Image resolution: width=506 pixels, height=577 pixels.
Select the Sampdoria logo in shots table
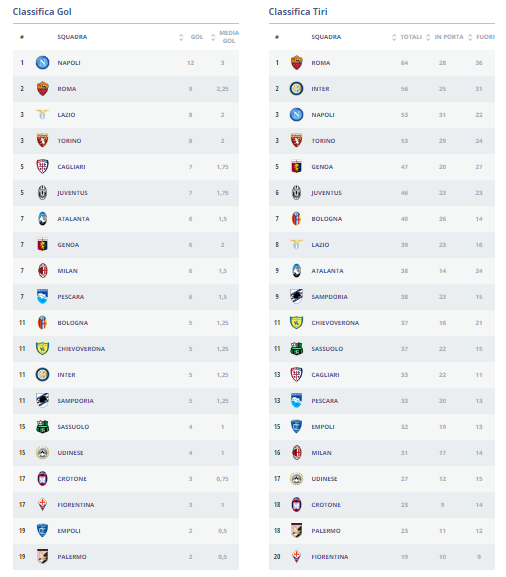point(297,297)
